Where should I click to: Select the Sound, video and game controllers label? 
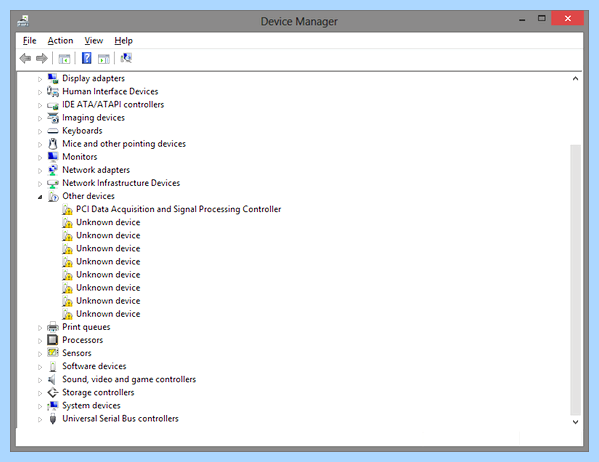pos(129,379)
